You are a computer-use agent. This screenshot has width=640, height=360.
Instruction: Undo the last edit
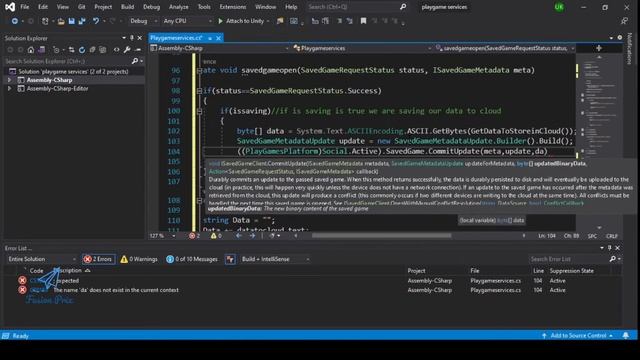pyautogui.click(x=96, y=21)
